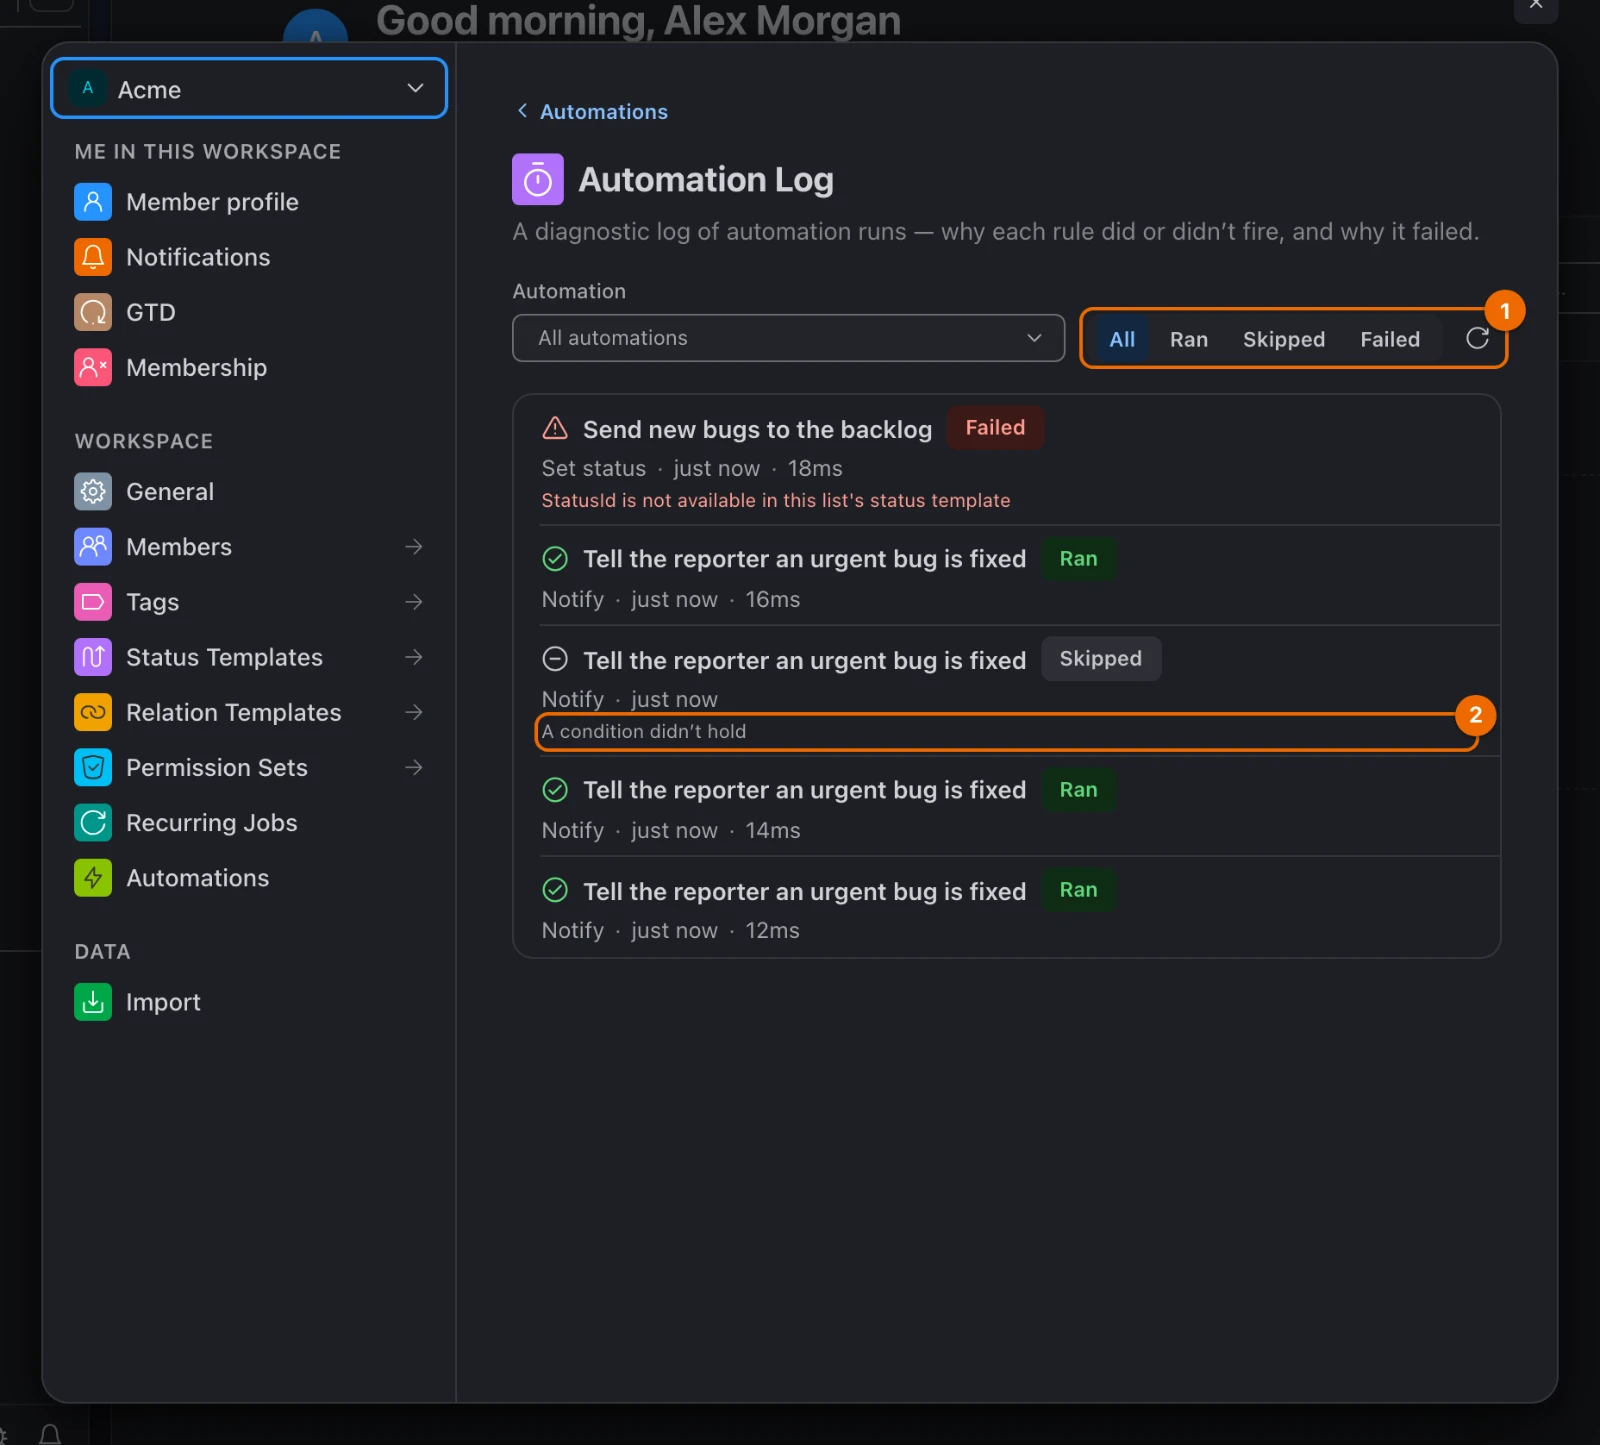Click 'Send new bugs to the backlog' entry

[x=757, y=429]
